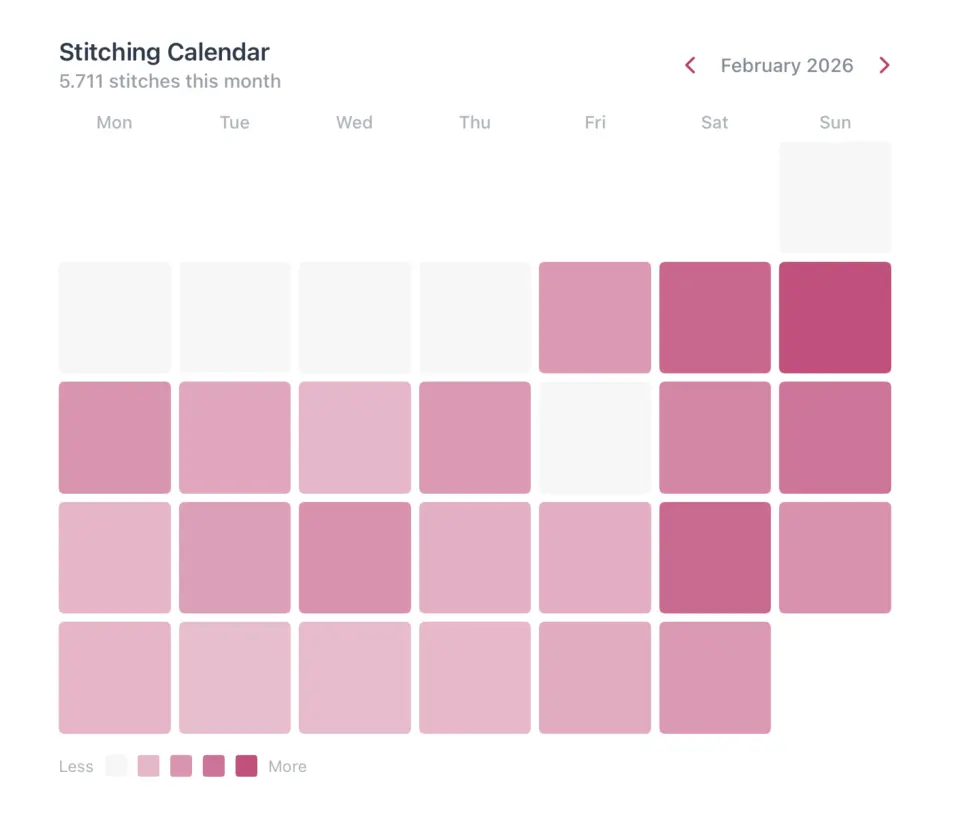Select the dark pink Saturday cell in week three

pos(715,557)
